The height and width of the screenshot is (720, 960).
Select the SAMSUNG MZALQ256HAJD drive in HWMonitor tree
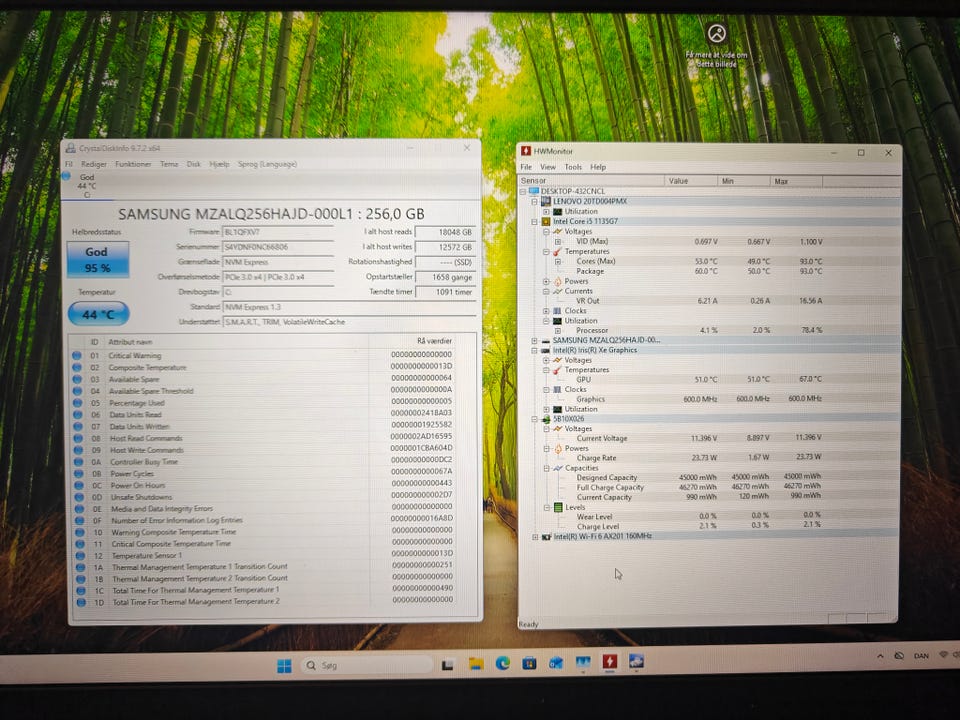click(x=608, y=340)
